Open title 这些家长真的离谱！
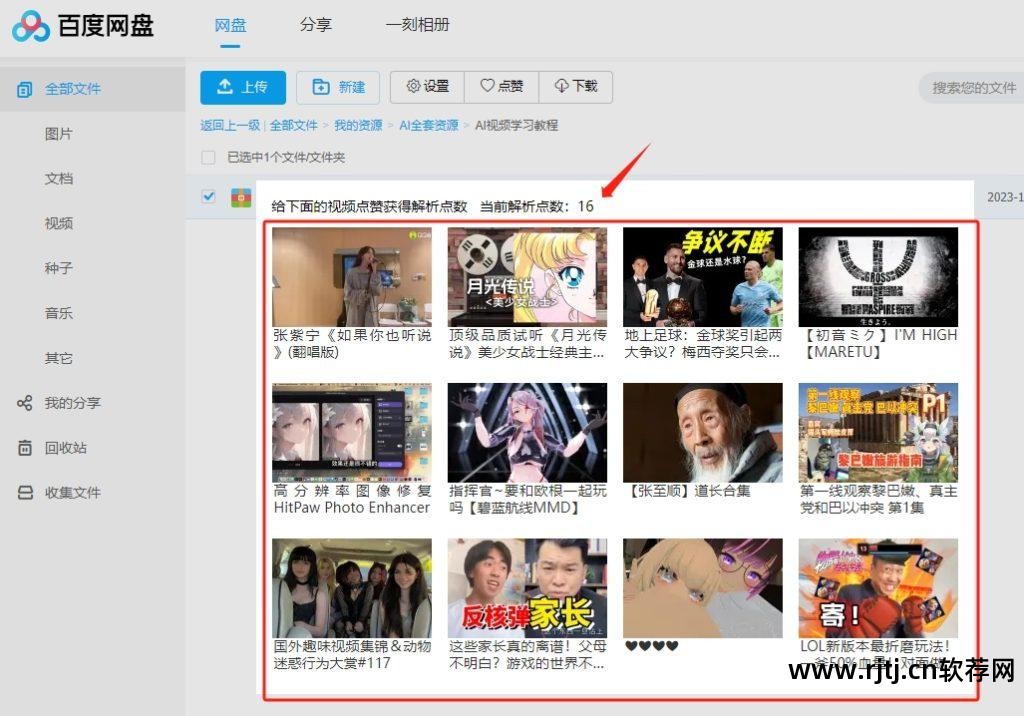1024x716 pixels. (x=527, y=655)
